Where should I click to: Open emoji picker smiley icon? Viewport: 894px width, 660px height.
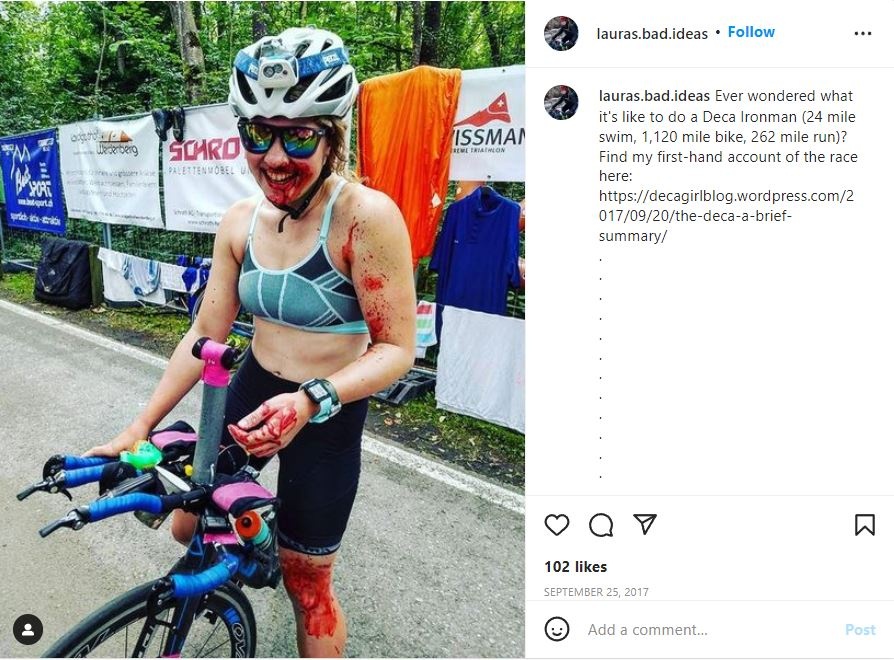[x=556, y=629]
